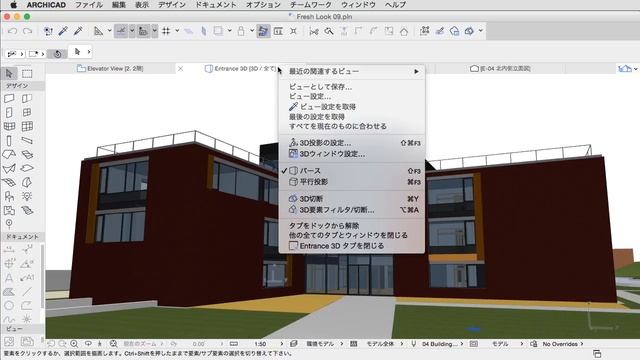Select the Arrow tool in toolbox

coord(9,73)
